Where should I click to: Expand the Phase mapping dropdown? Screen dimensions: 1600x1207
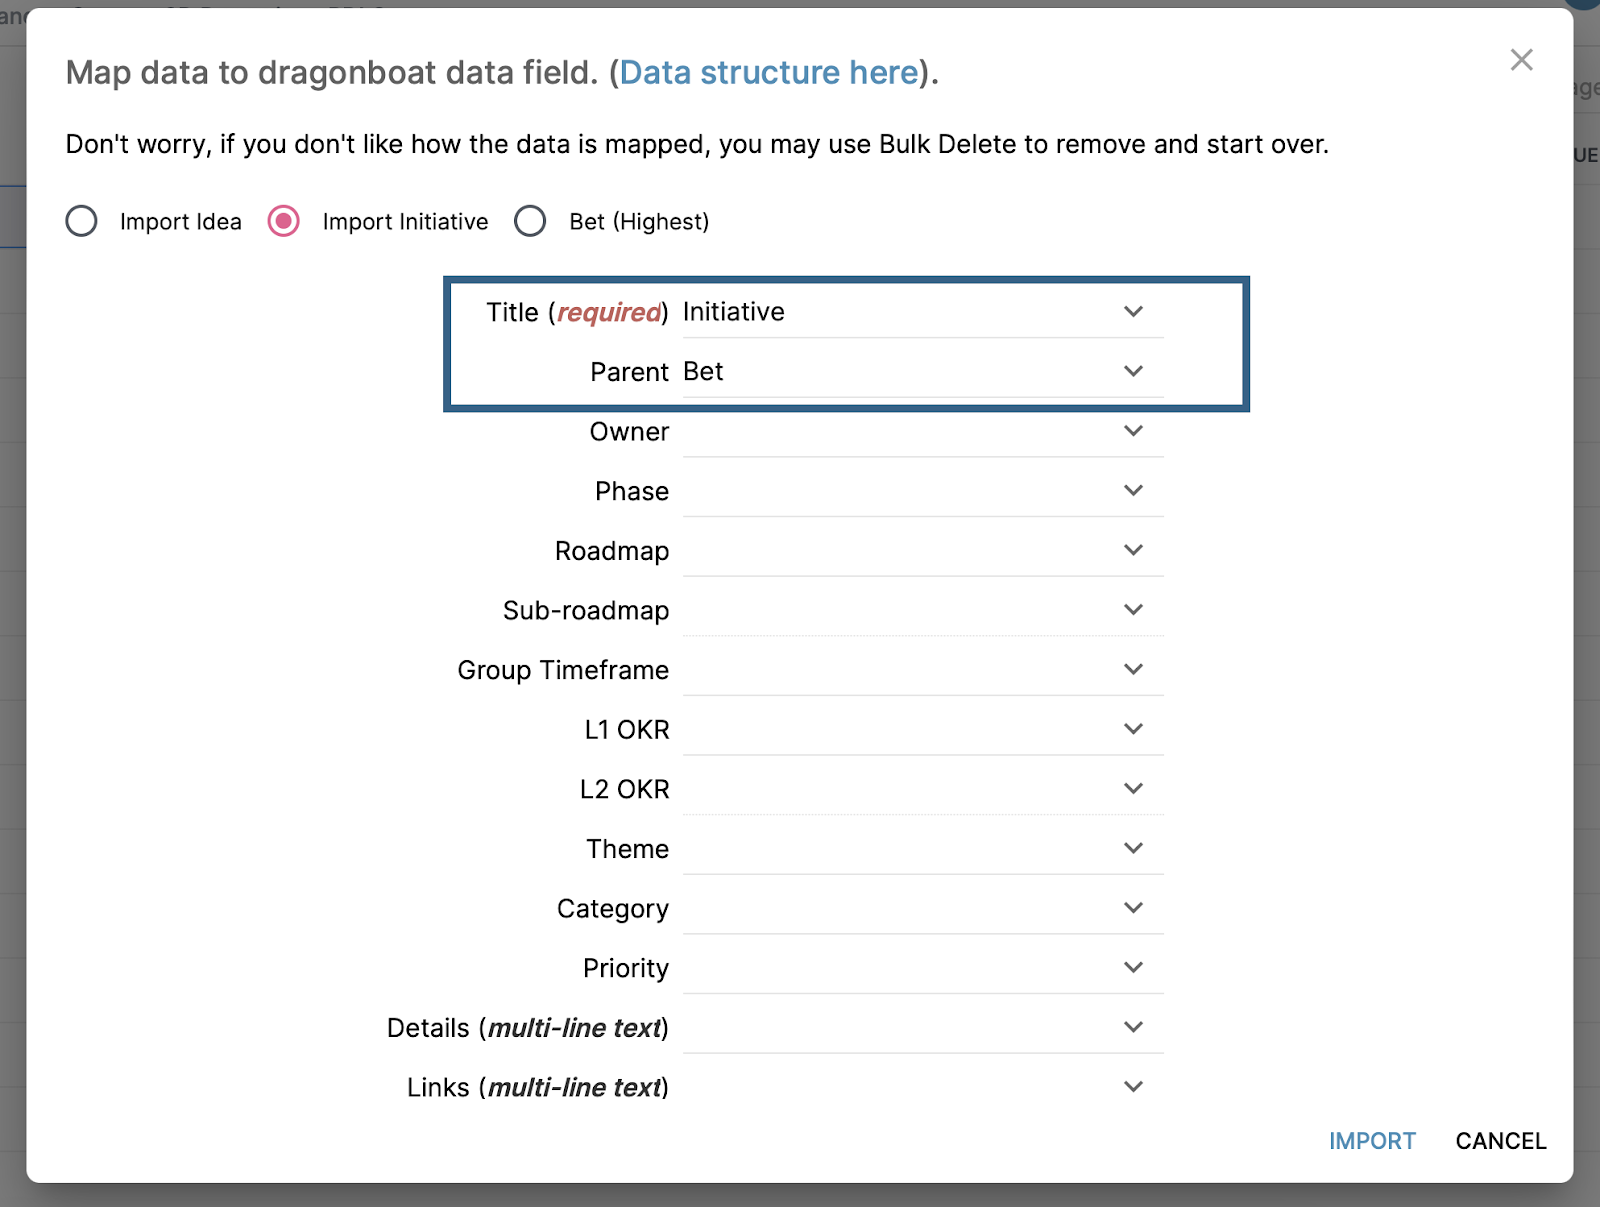click(x=923, y=491)
